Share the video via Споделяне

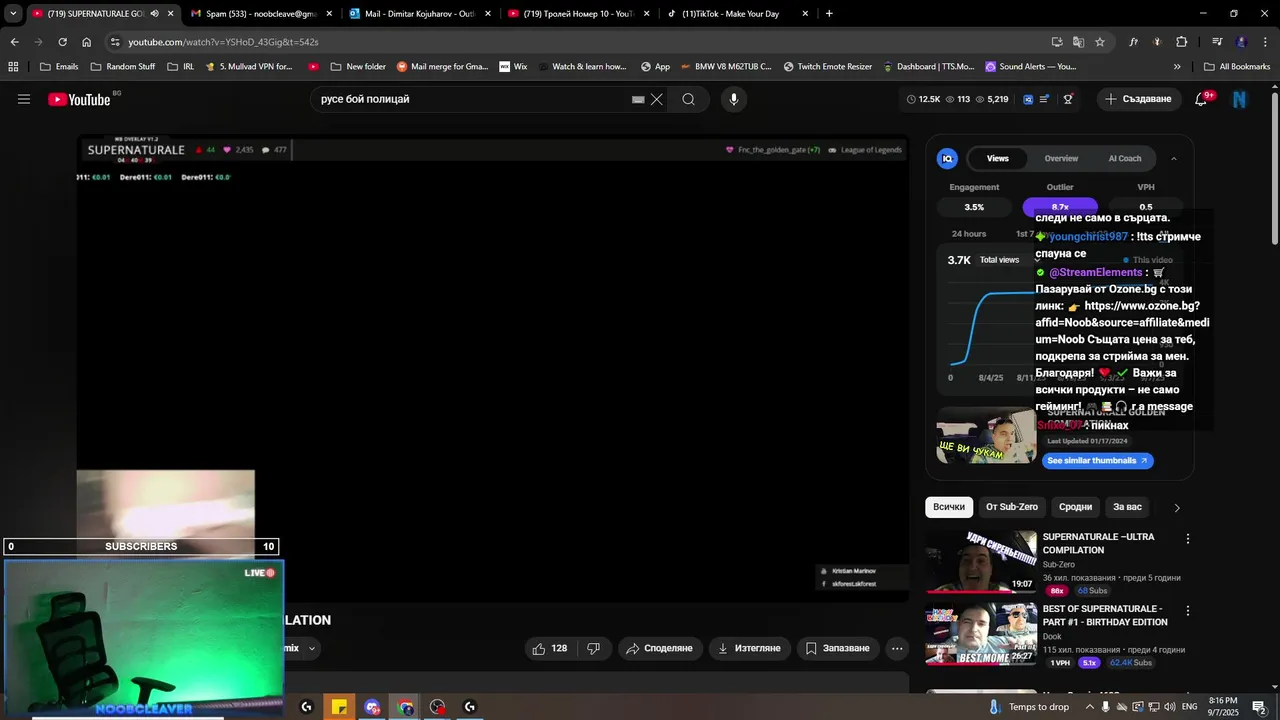click(660, 648)
